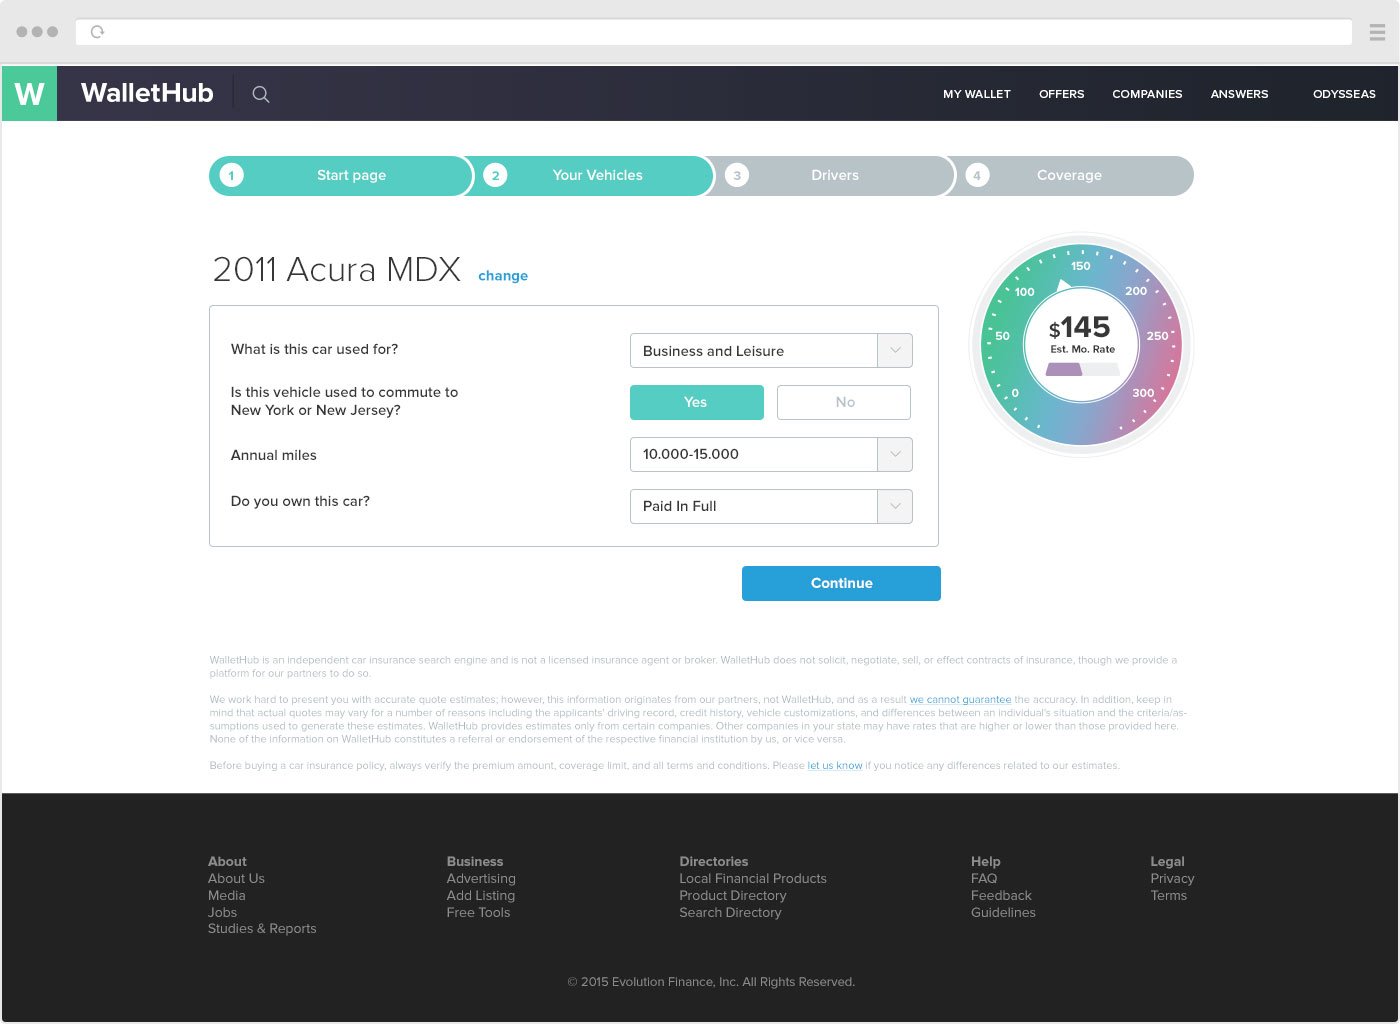
Task: Open My Wallet in the top navigation
Action: tap(976, 94)
